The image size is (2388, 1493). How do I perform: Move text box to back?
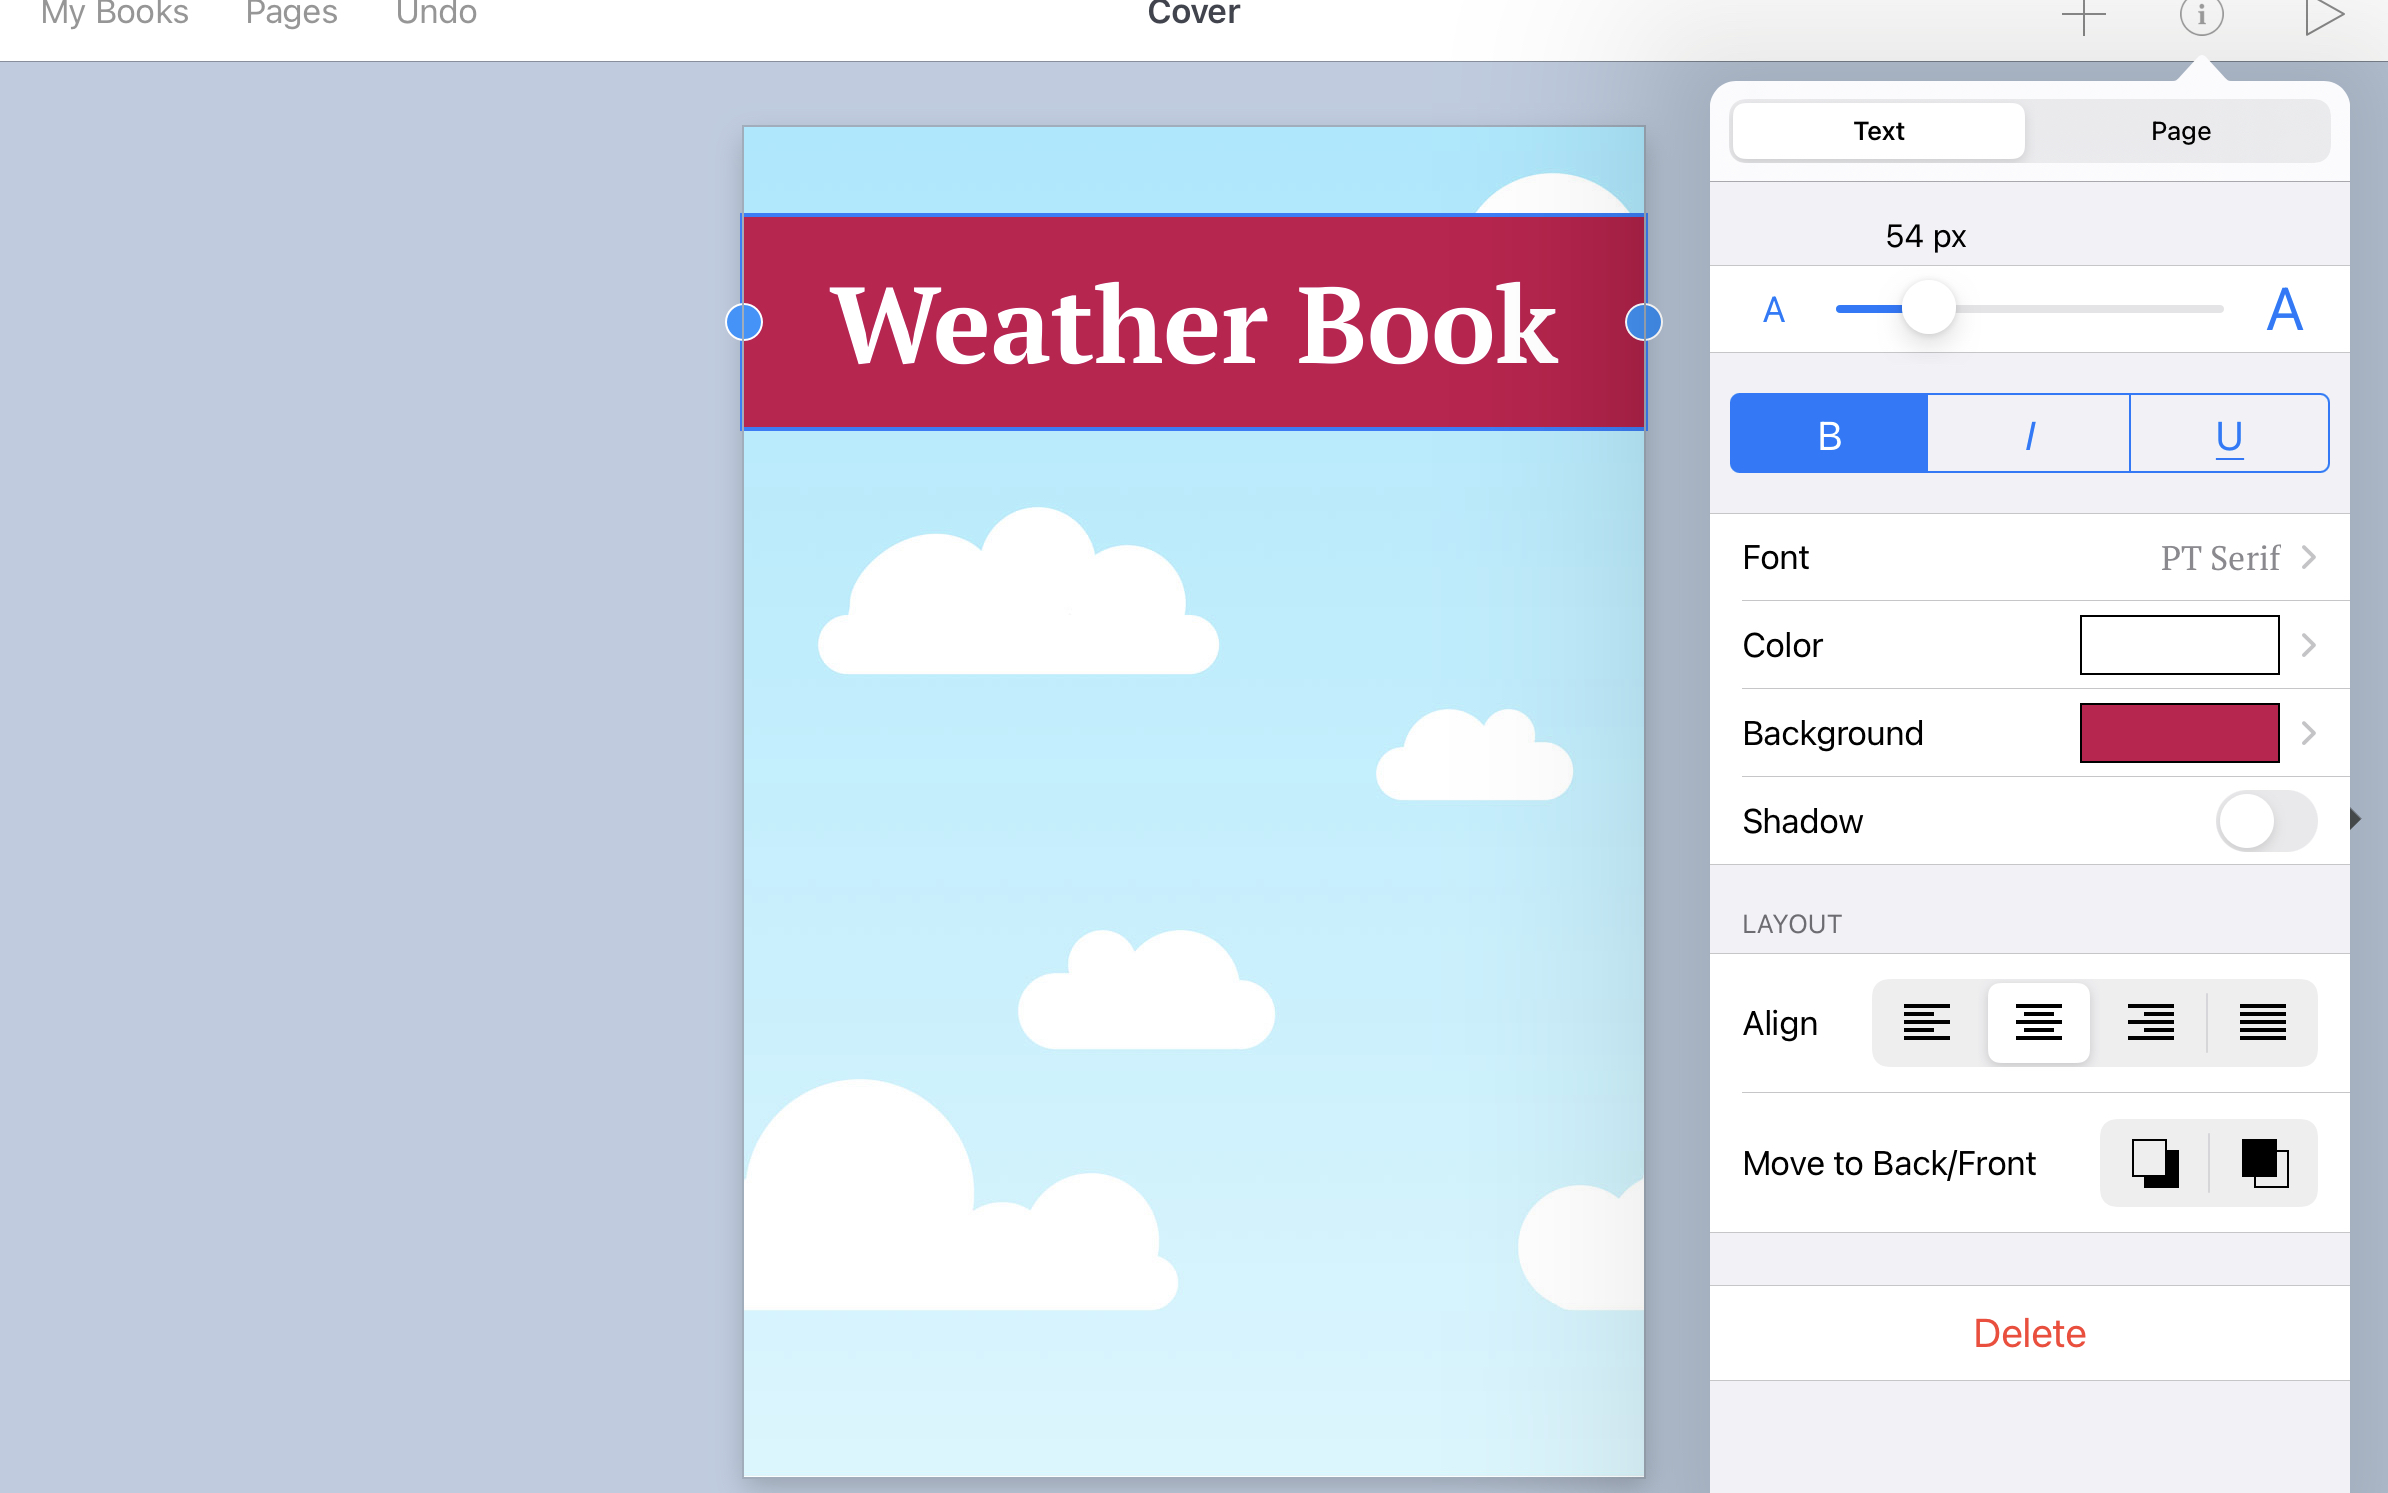2155,1163
